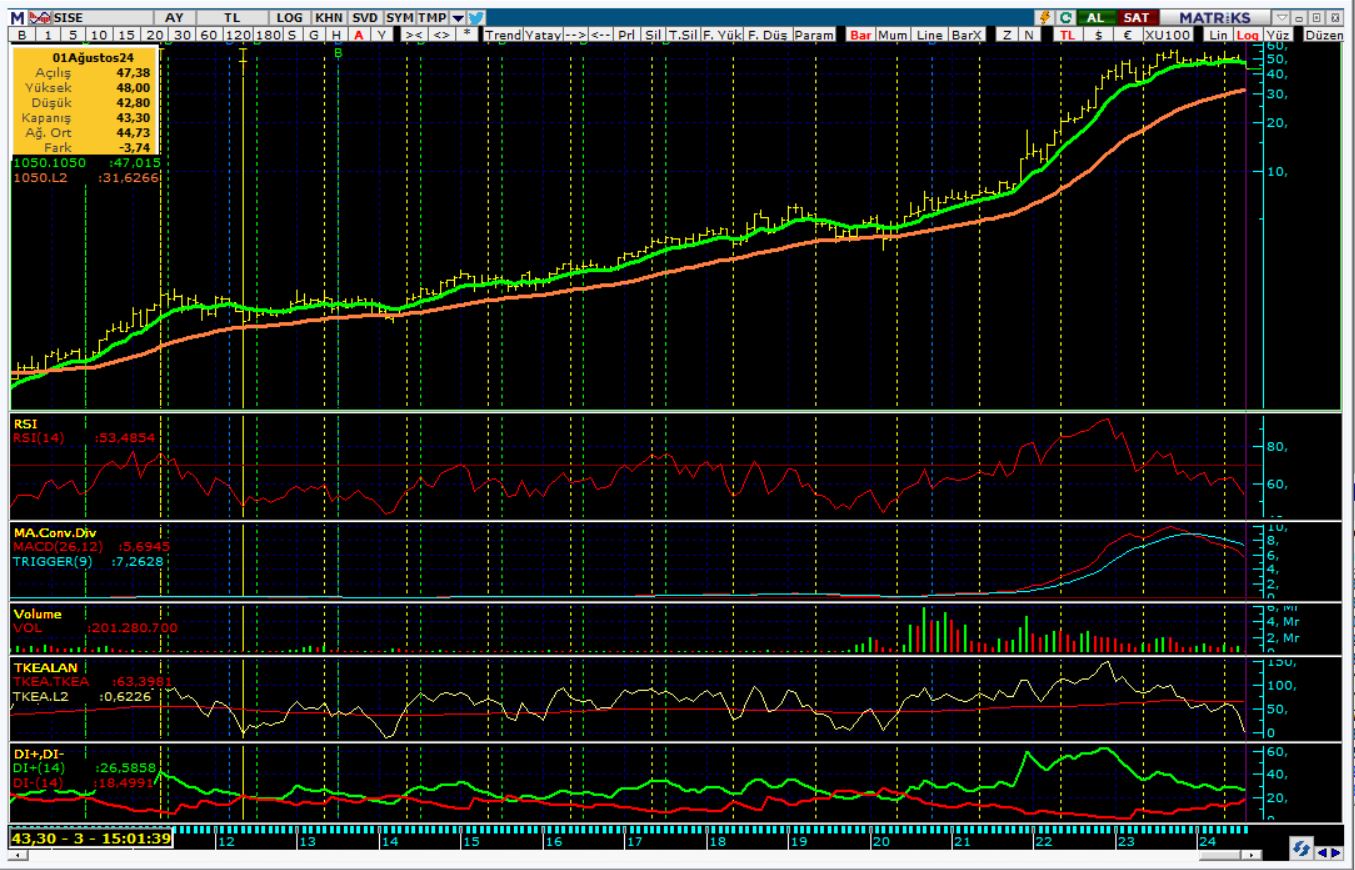Click the asterisk * toolbar icon
The height and width of the screenshot is (870, 1355).
click(466, 34)
